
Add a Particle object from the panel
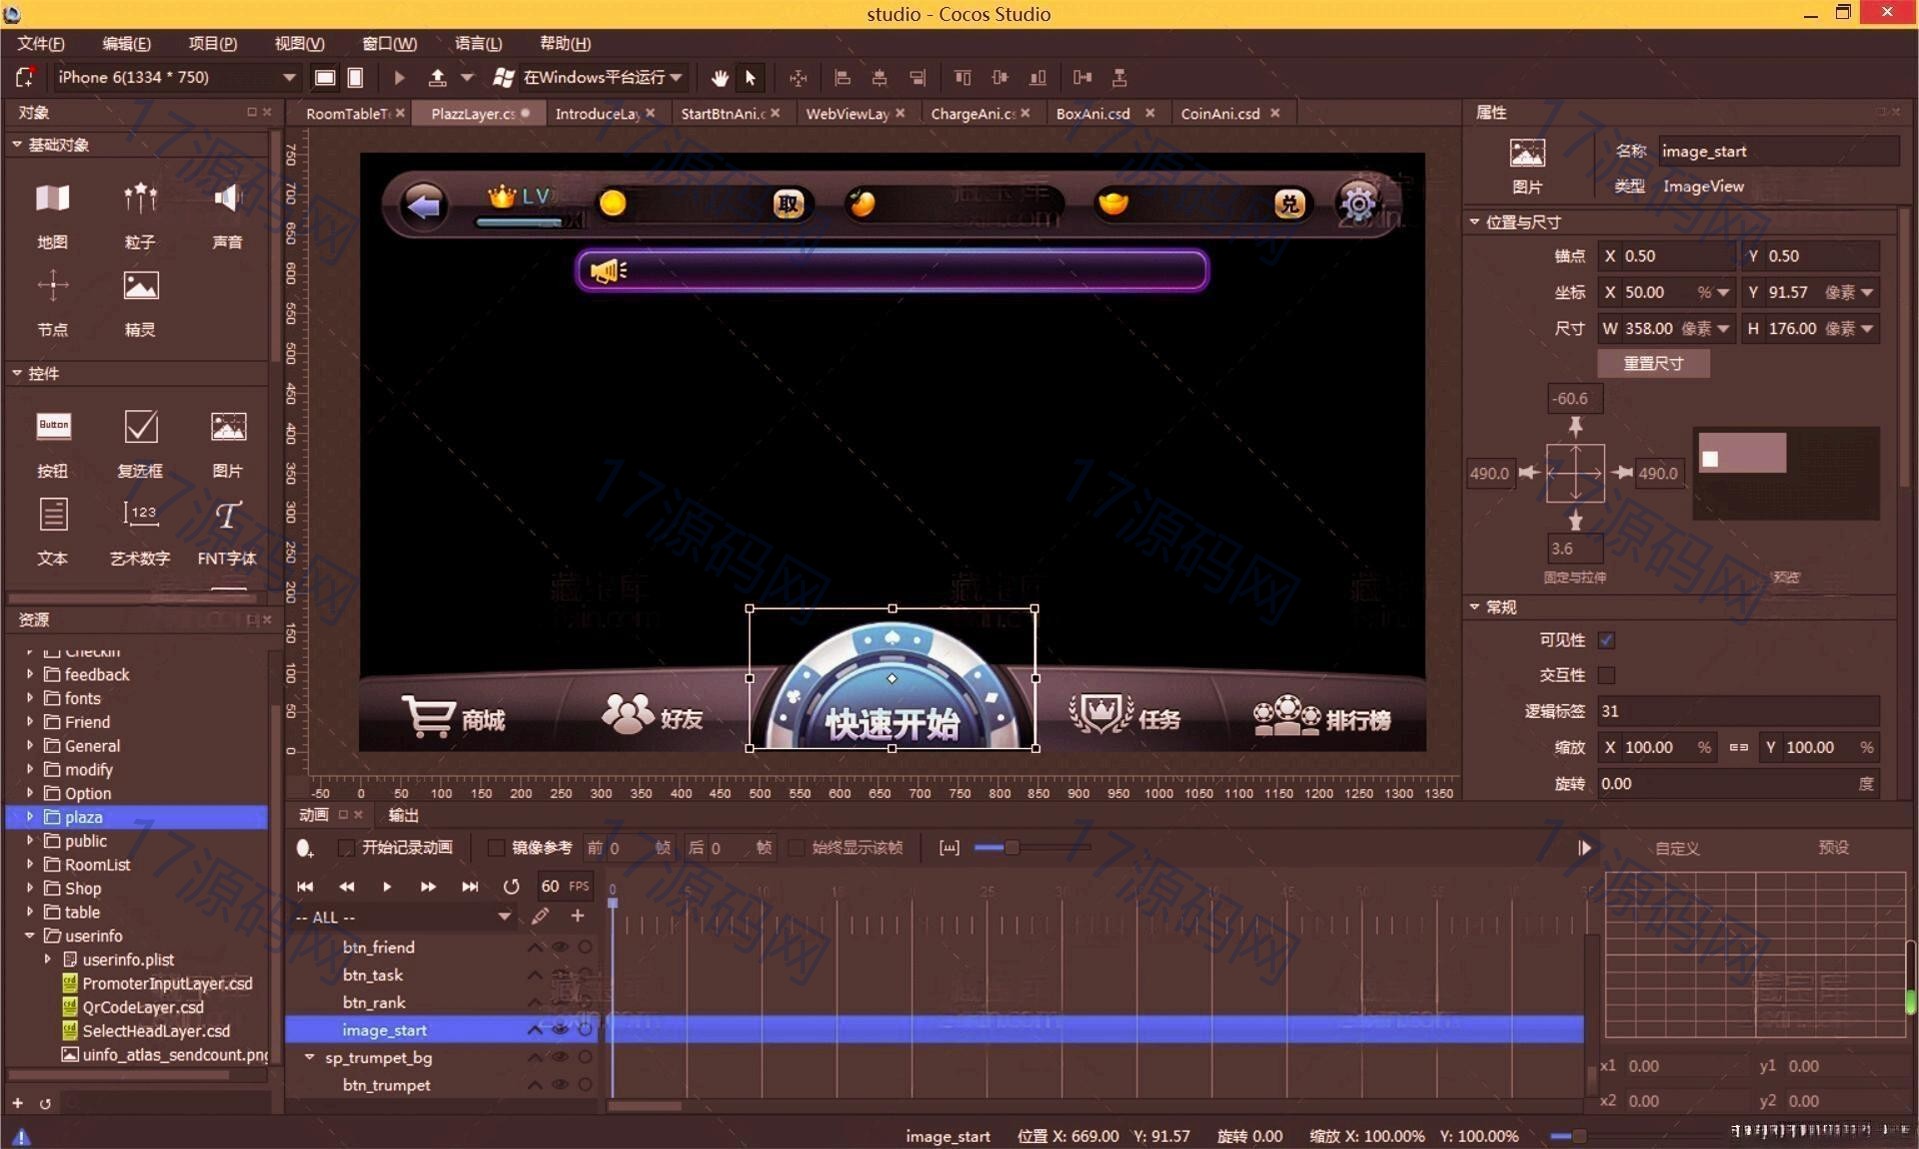click(x=140, y=200)
